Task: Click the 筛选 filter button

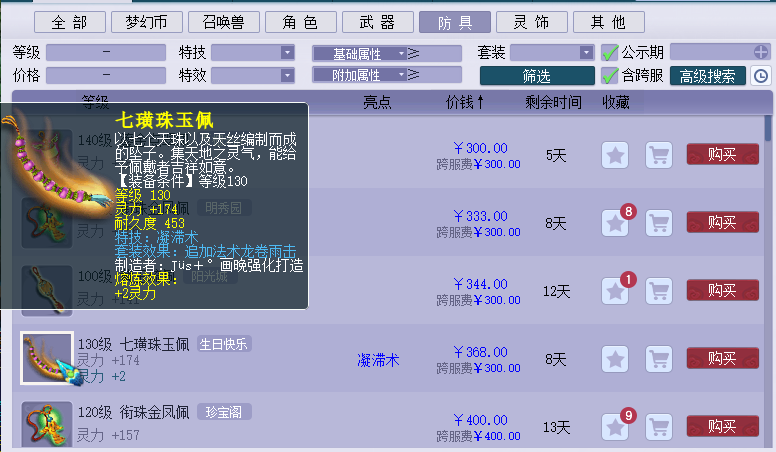Action: point(537,76)
